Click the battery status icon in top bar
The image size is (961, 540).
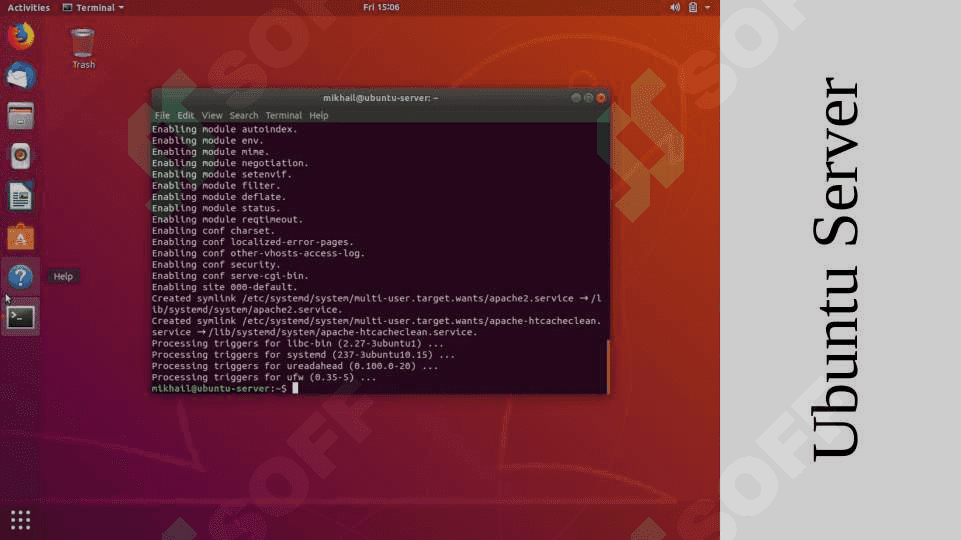click(x=693, y=7)
